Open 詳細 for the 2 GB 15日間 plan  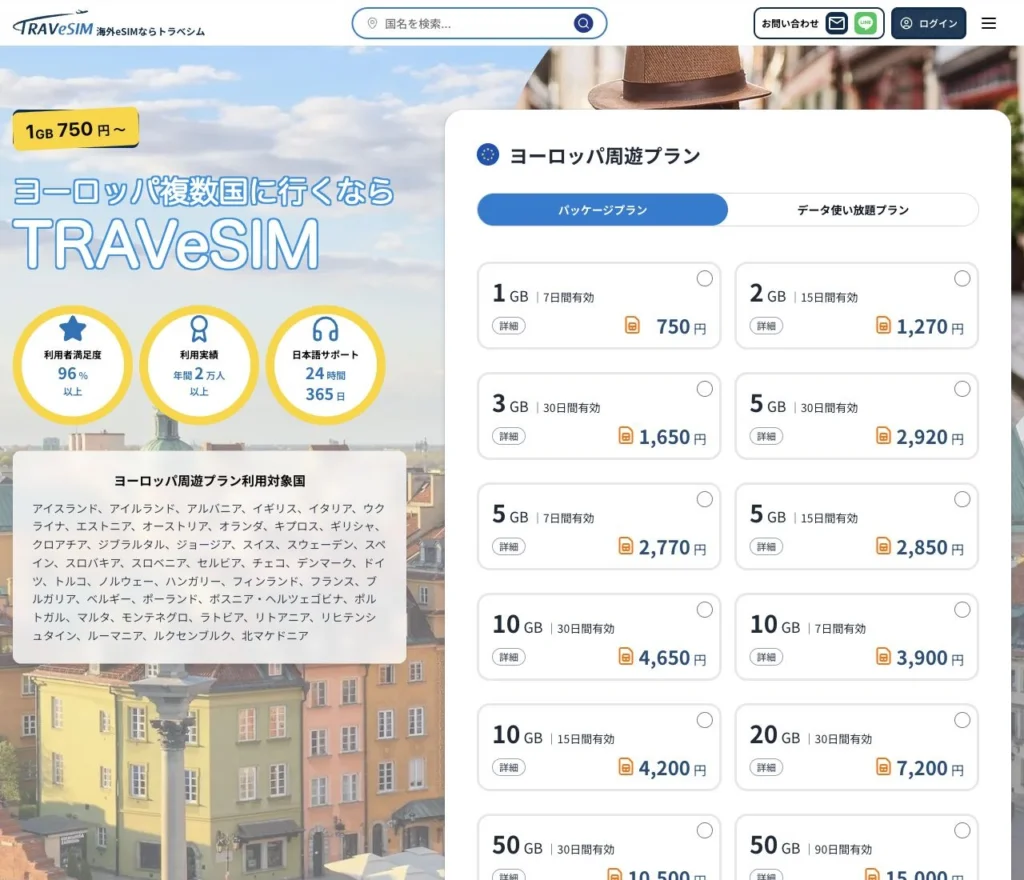tap(766, 326)
